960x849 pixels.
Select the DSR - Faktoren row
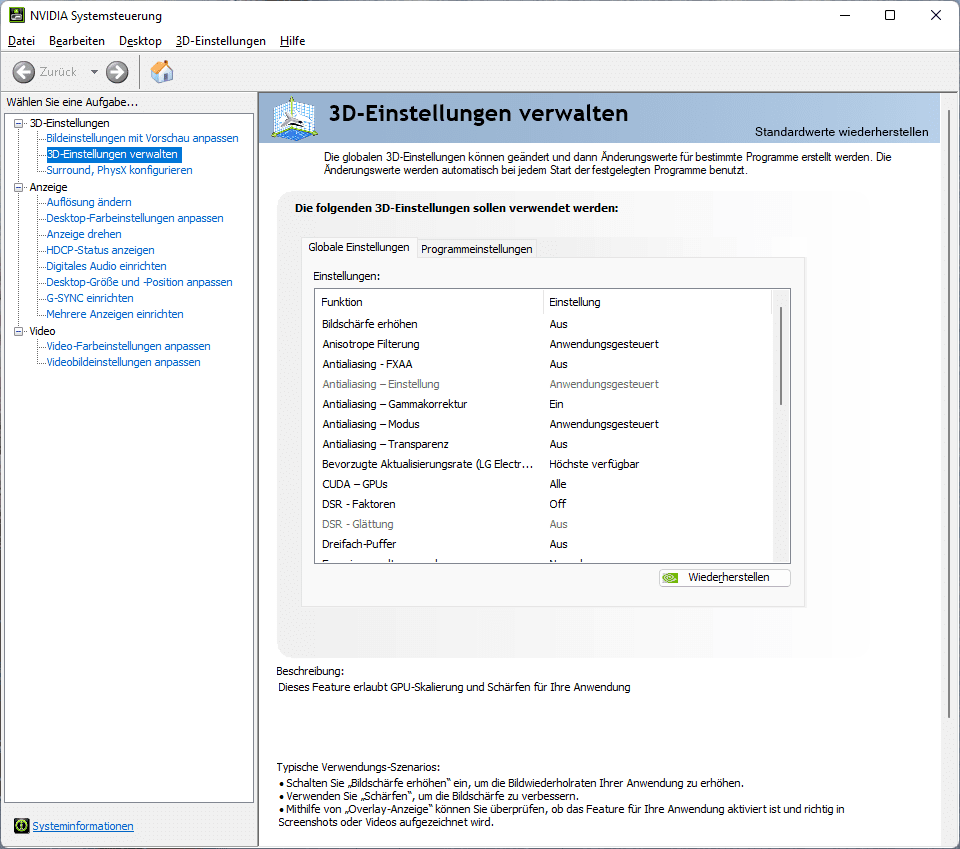point(544,504)
